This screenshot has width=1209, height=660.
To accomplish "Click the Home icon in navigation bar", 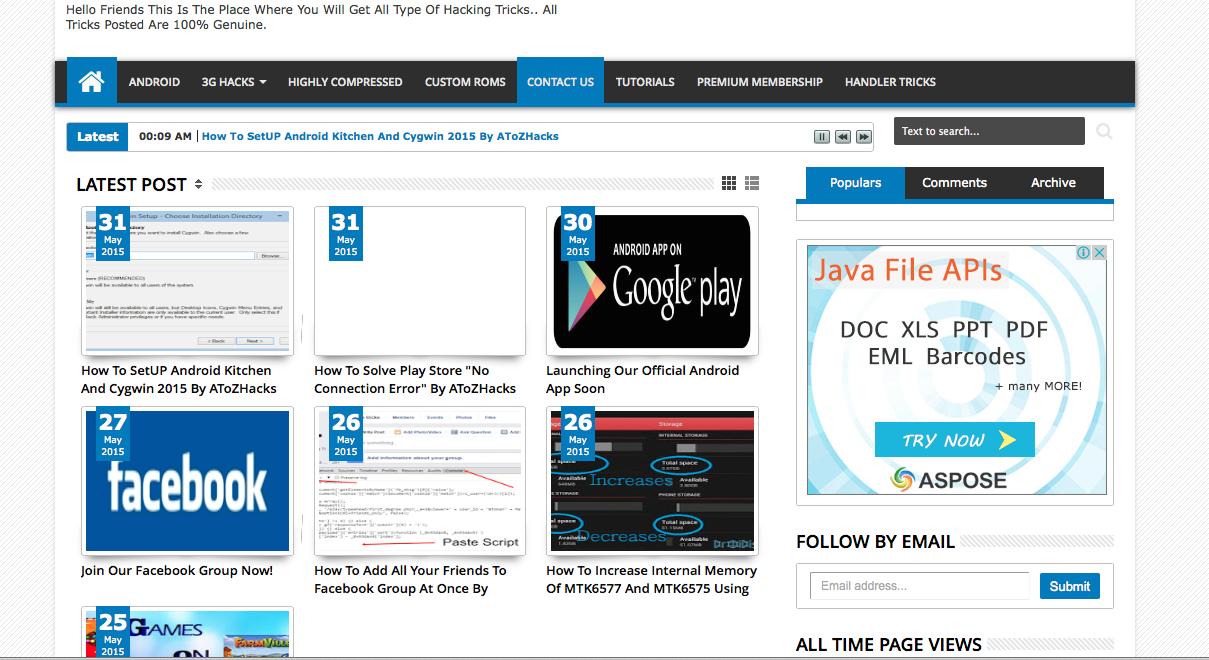I will tap(91, 82).
